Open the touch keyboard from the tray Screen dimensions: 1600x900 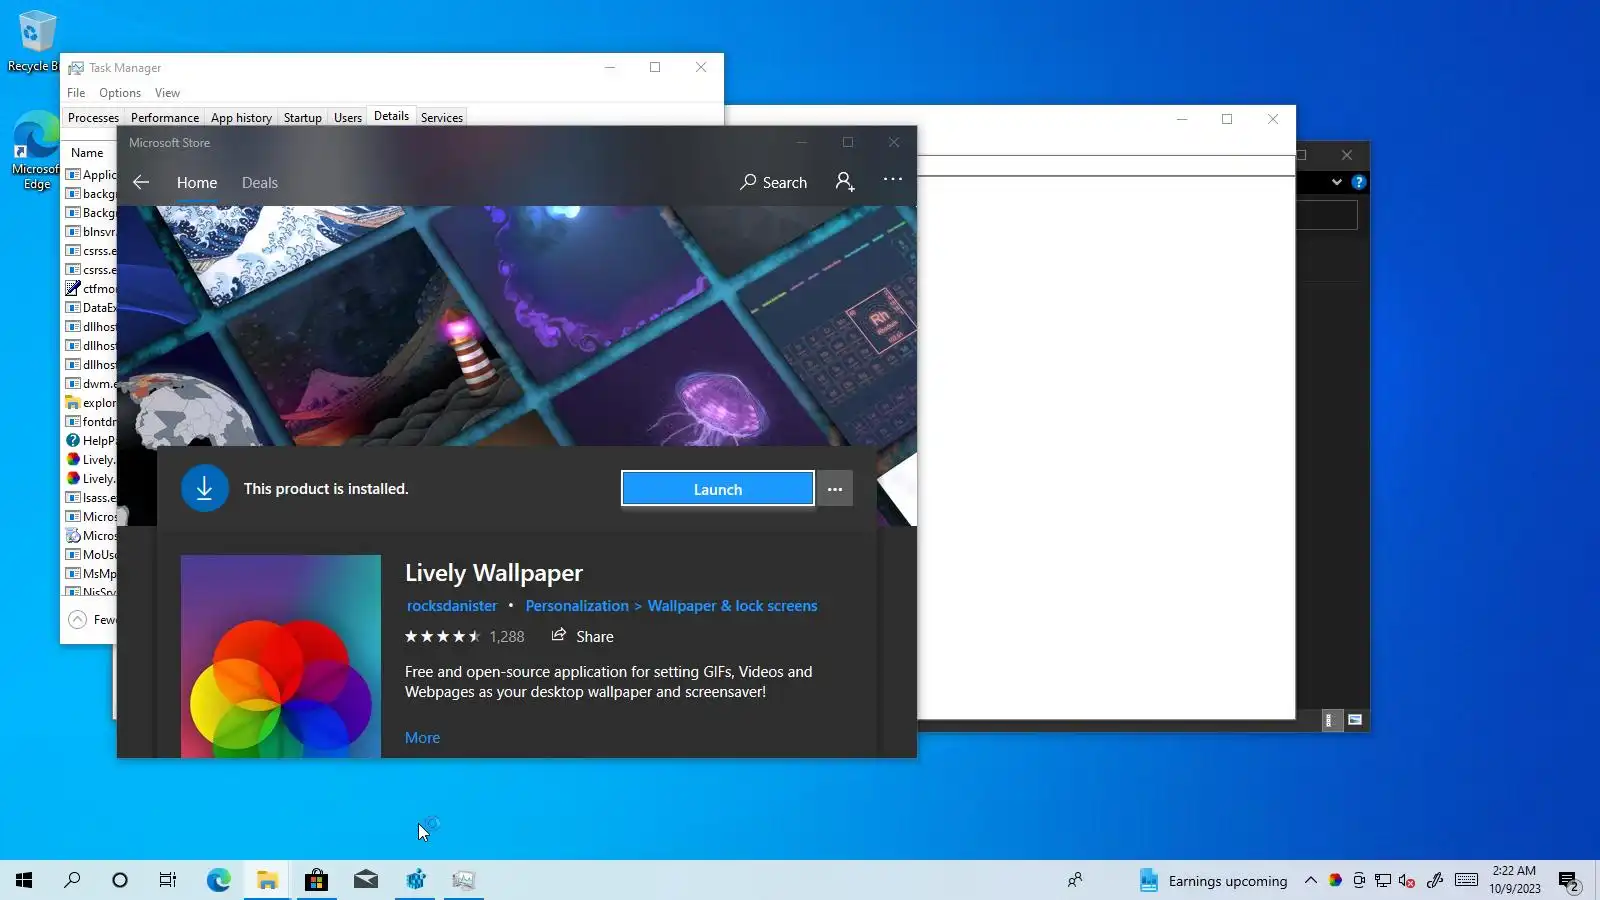[x=1466, y=880]
